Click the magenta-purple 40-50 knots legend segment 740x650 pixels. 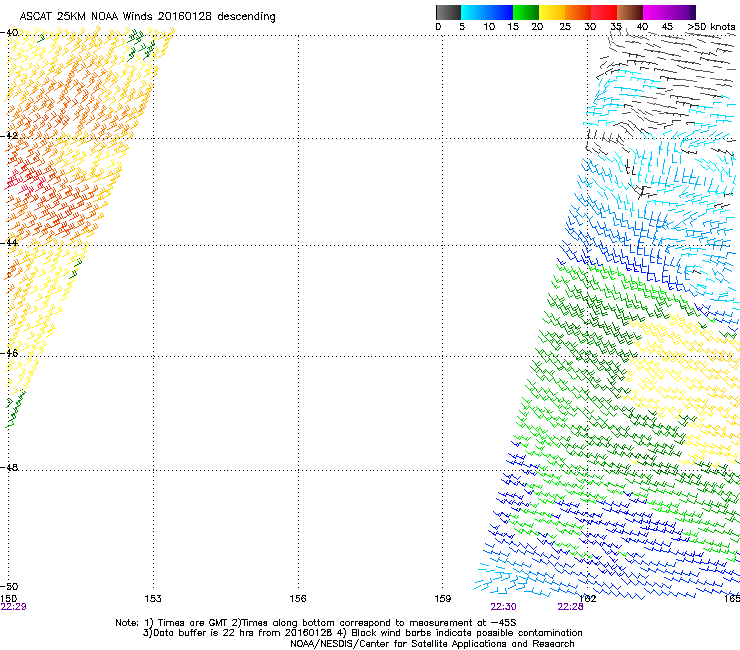point(669,12)
